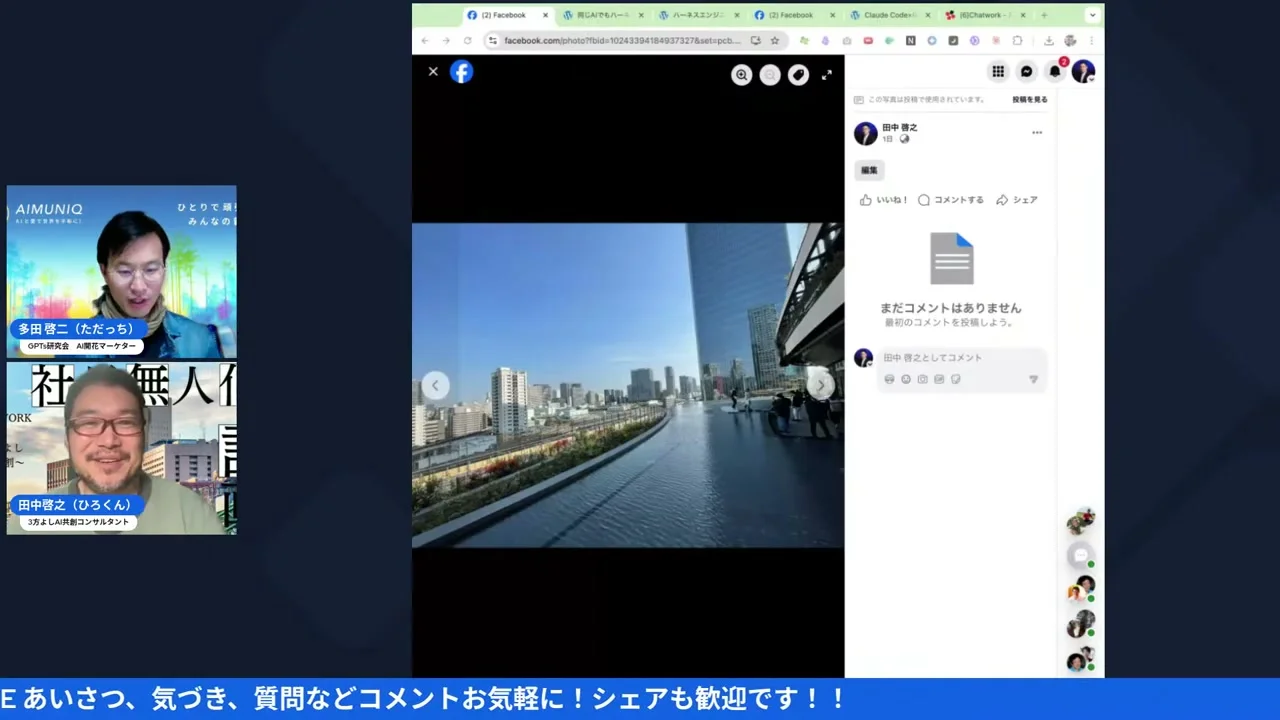This screenshot has height=720, width=1280.
Task: Click the 投稿を見る link
Action: (1028, 99)
